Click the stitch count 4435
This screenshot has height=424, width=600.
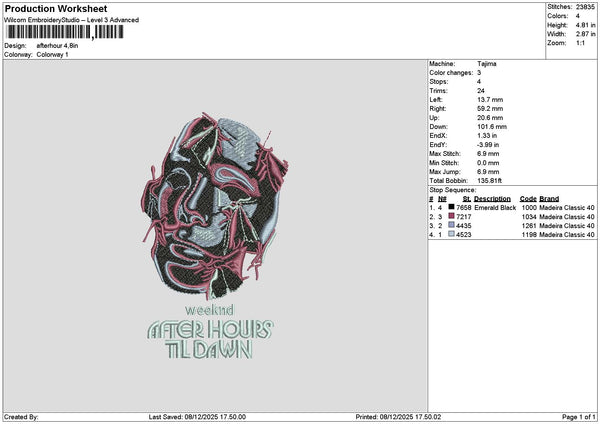click(464, 226)
